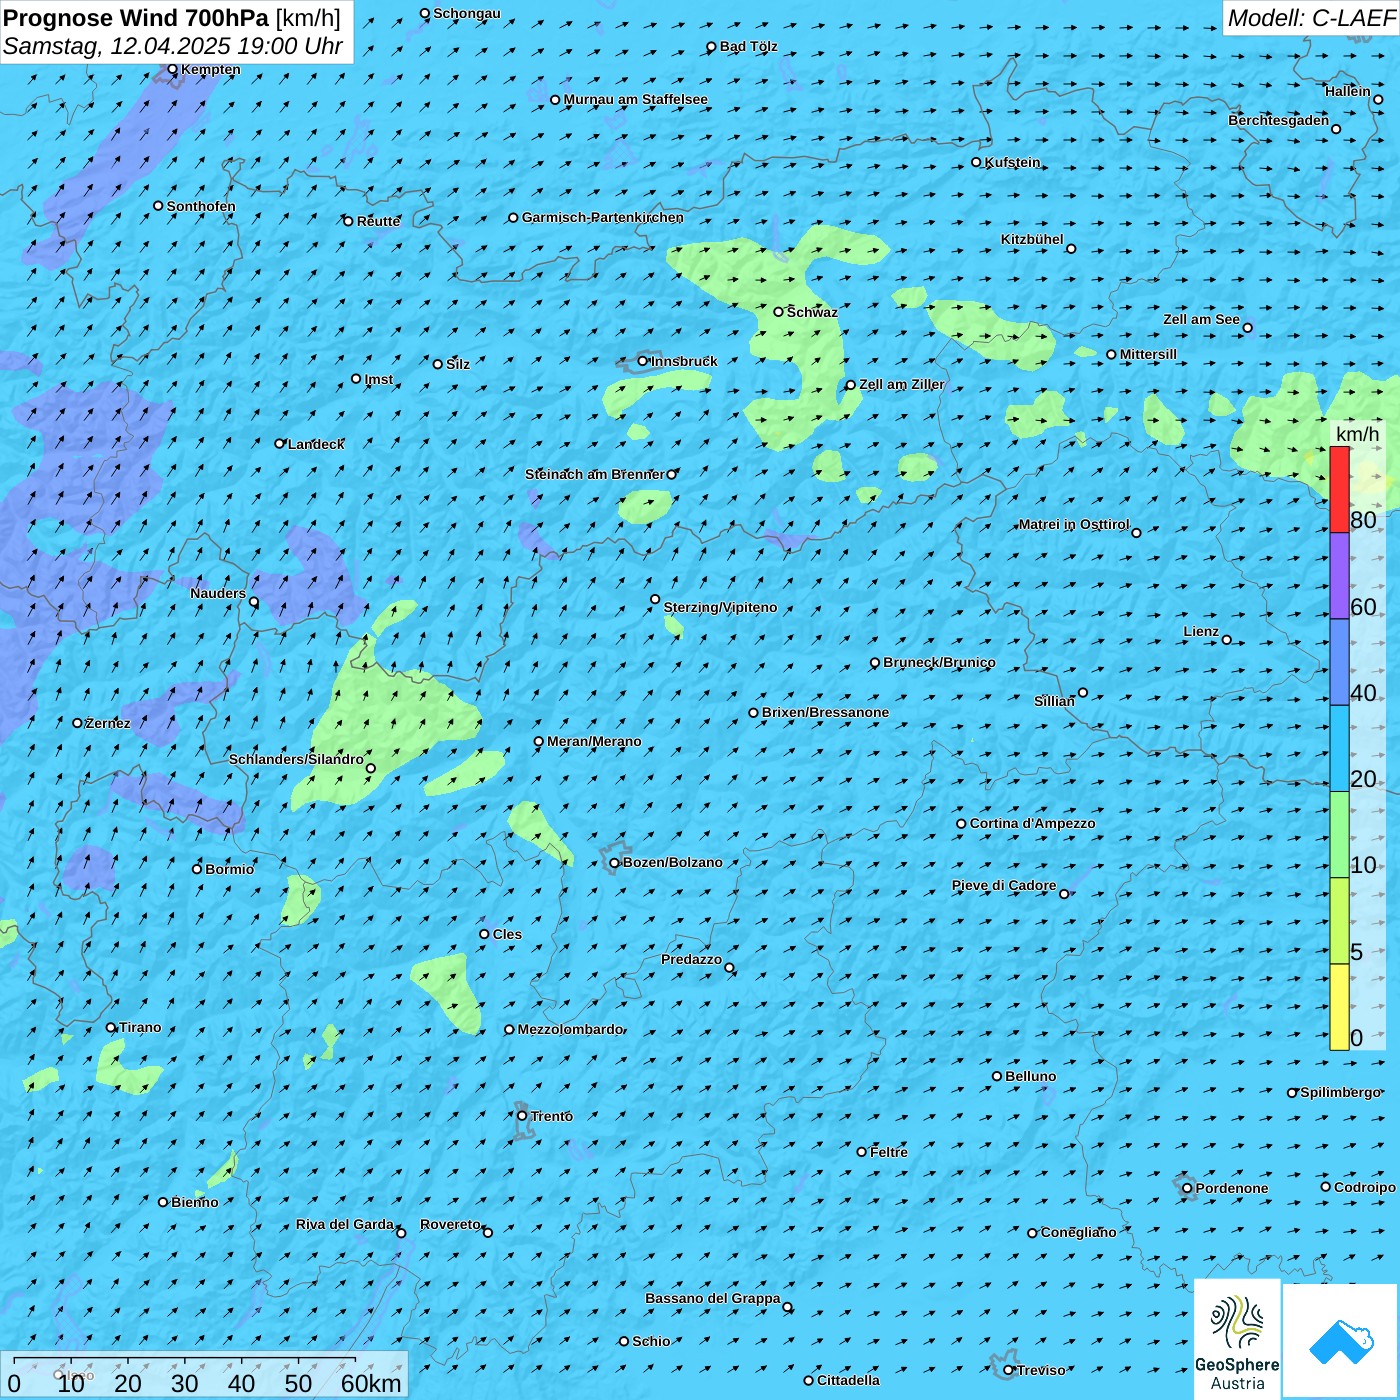Click the red legend color segment

[1339, 489]
